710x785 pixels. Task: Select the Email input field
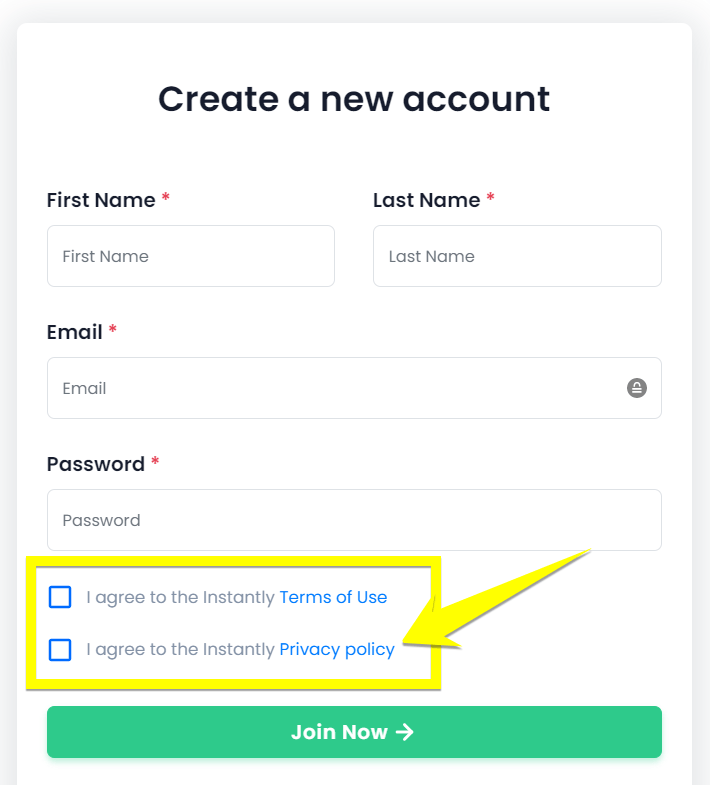click(x=330, y=388)
